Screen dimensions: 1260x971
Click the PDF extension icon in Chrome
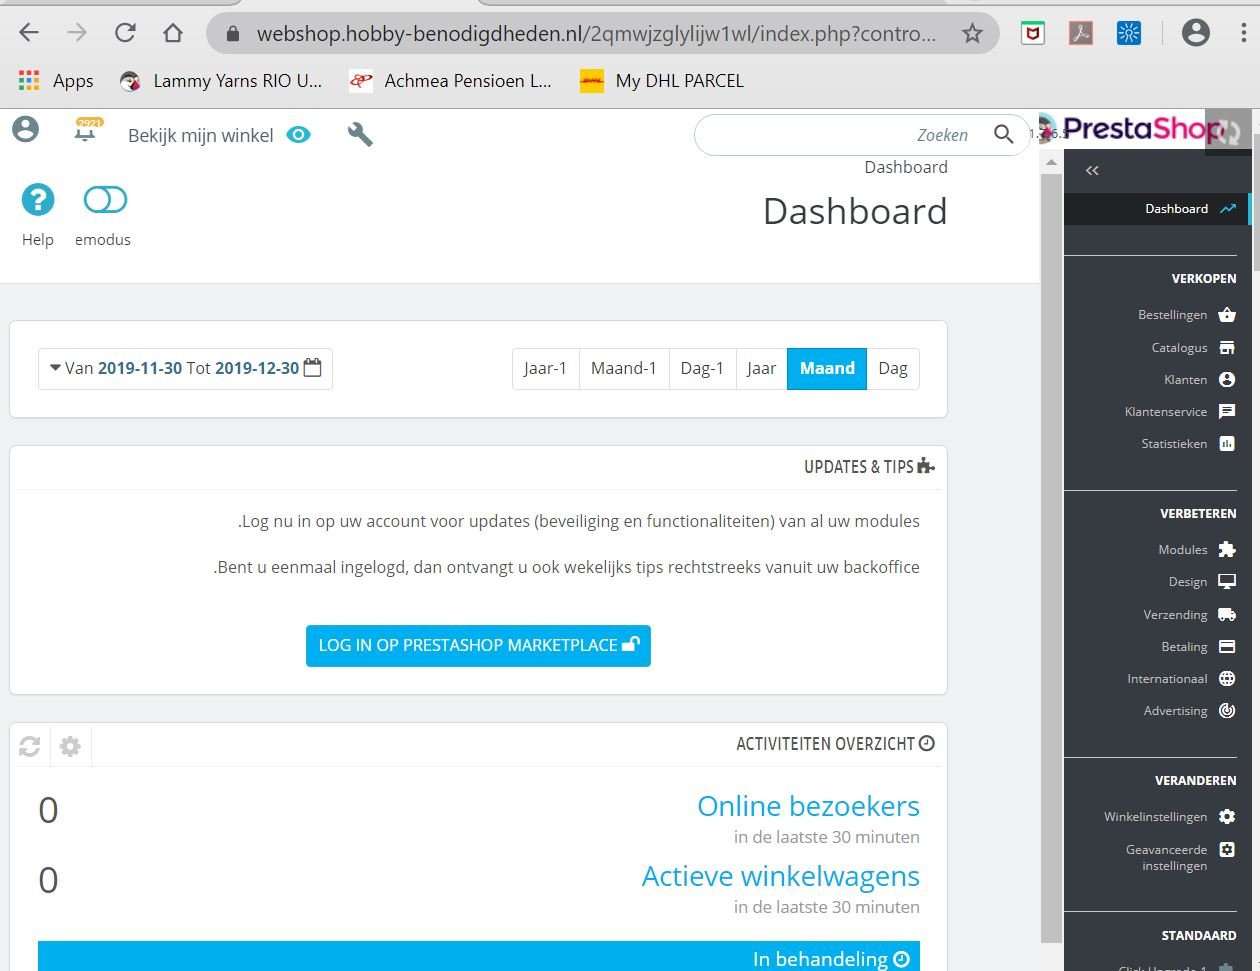(1081, 34)
